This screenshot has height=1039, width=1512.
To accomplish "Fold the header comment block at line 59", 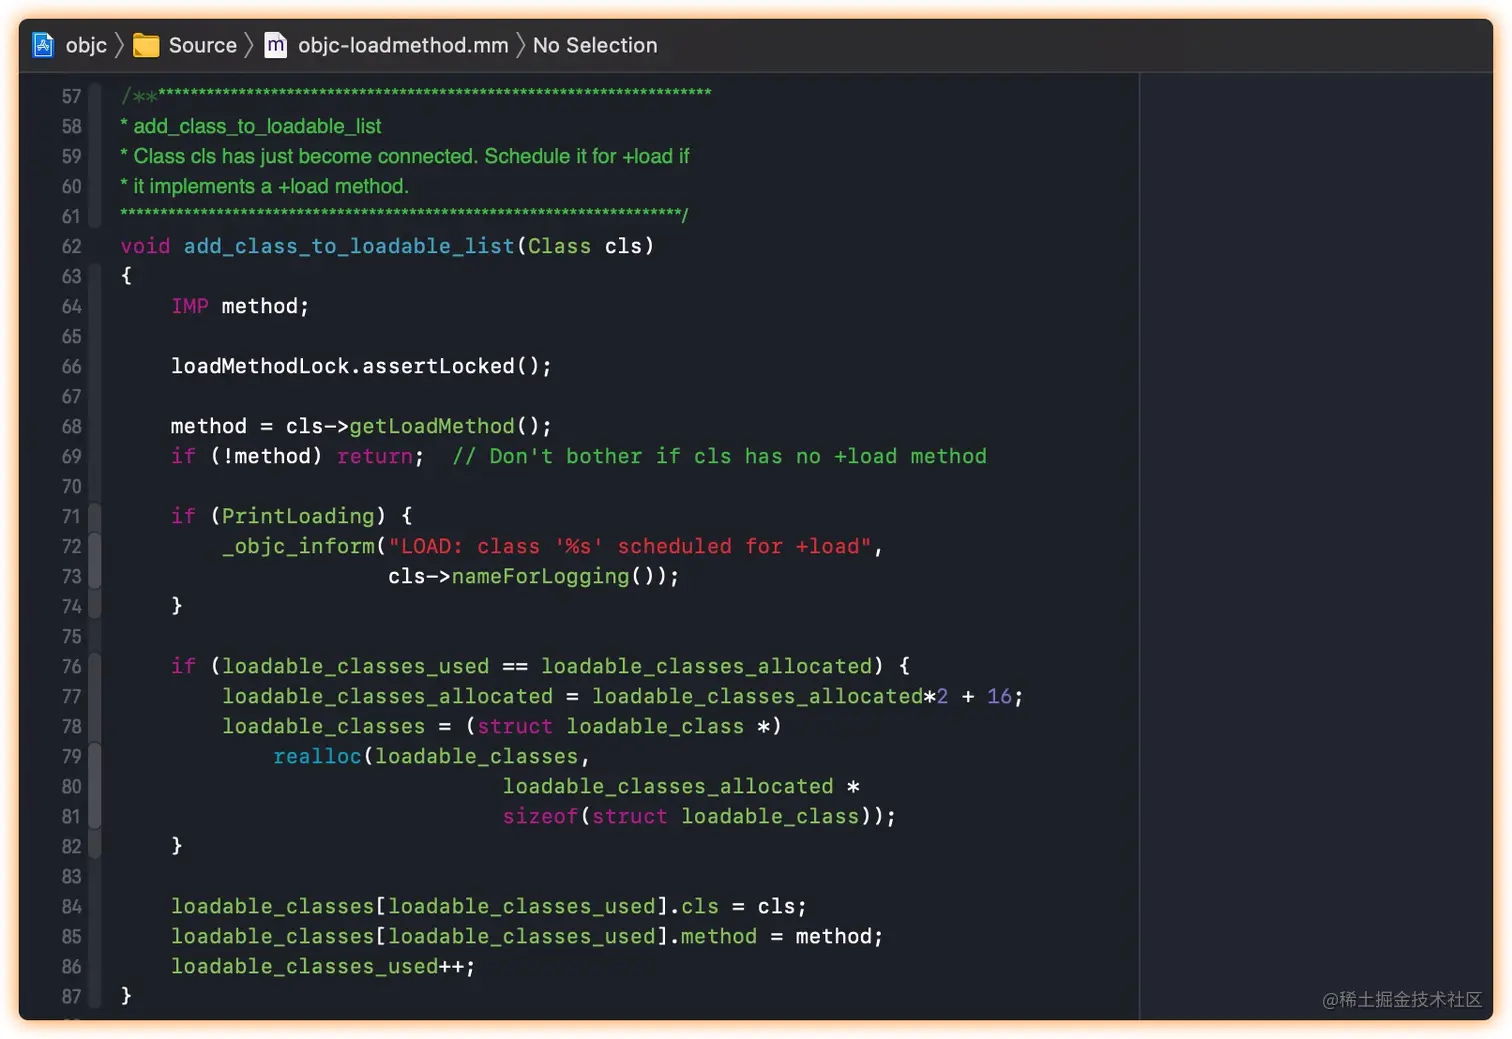I will coord(95,156).
